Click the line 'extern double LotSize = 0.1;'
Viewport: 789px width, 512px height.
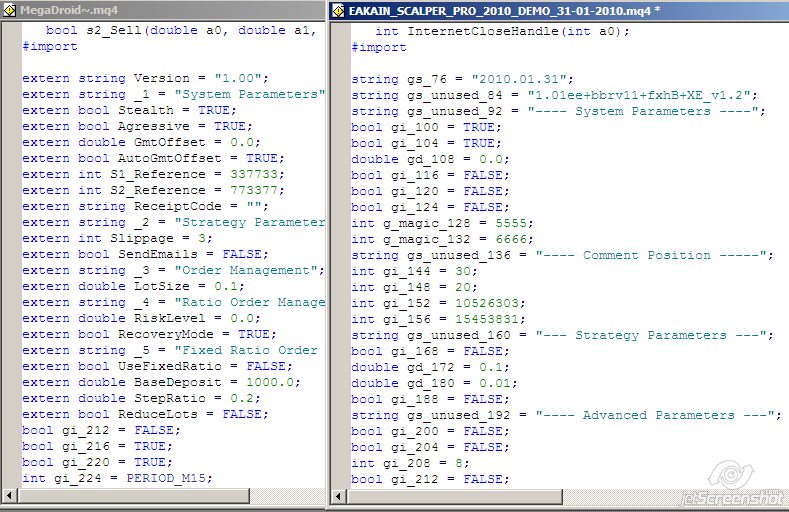pos(133,287)
